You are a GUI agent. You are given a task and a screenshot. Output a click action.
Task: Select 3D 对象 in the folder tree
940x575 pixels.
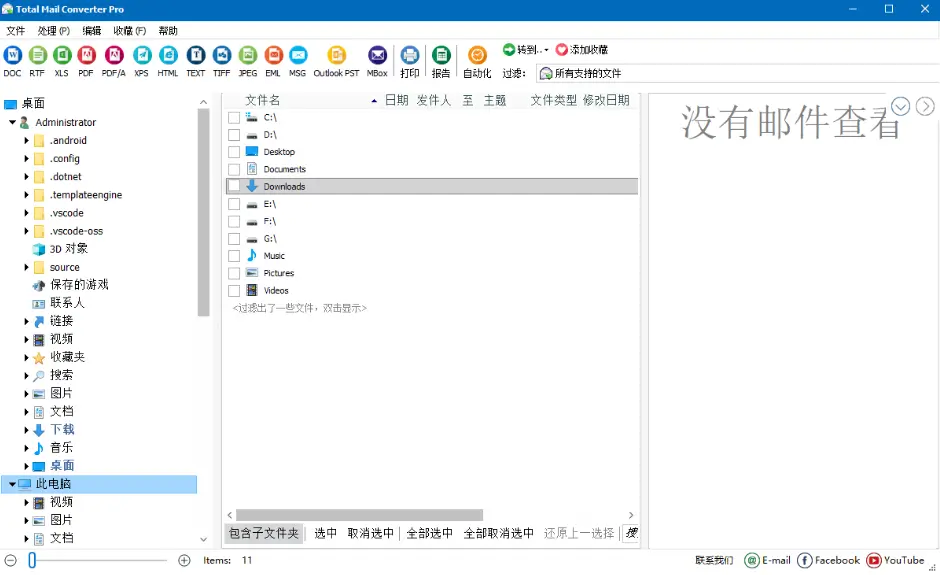(x=68, y=249)
